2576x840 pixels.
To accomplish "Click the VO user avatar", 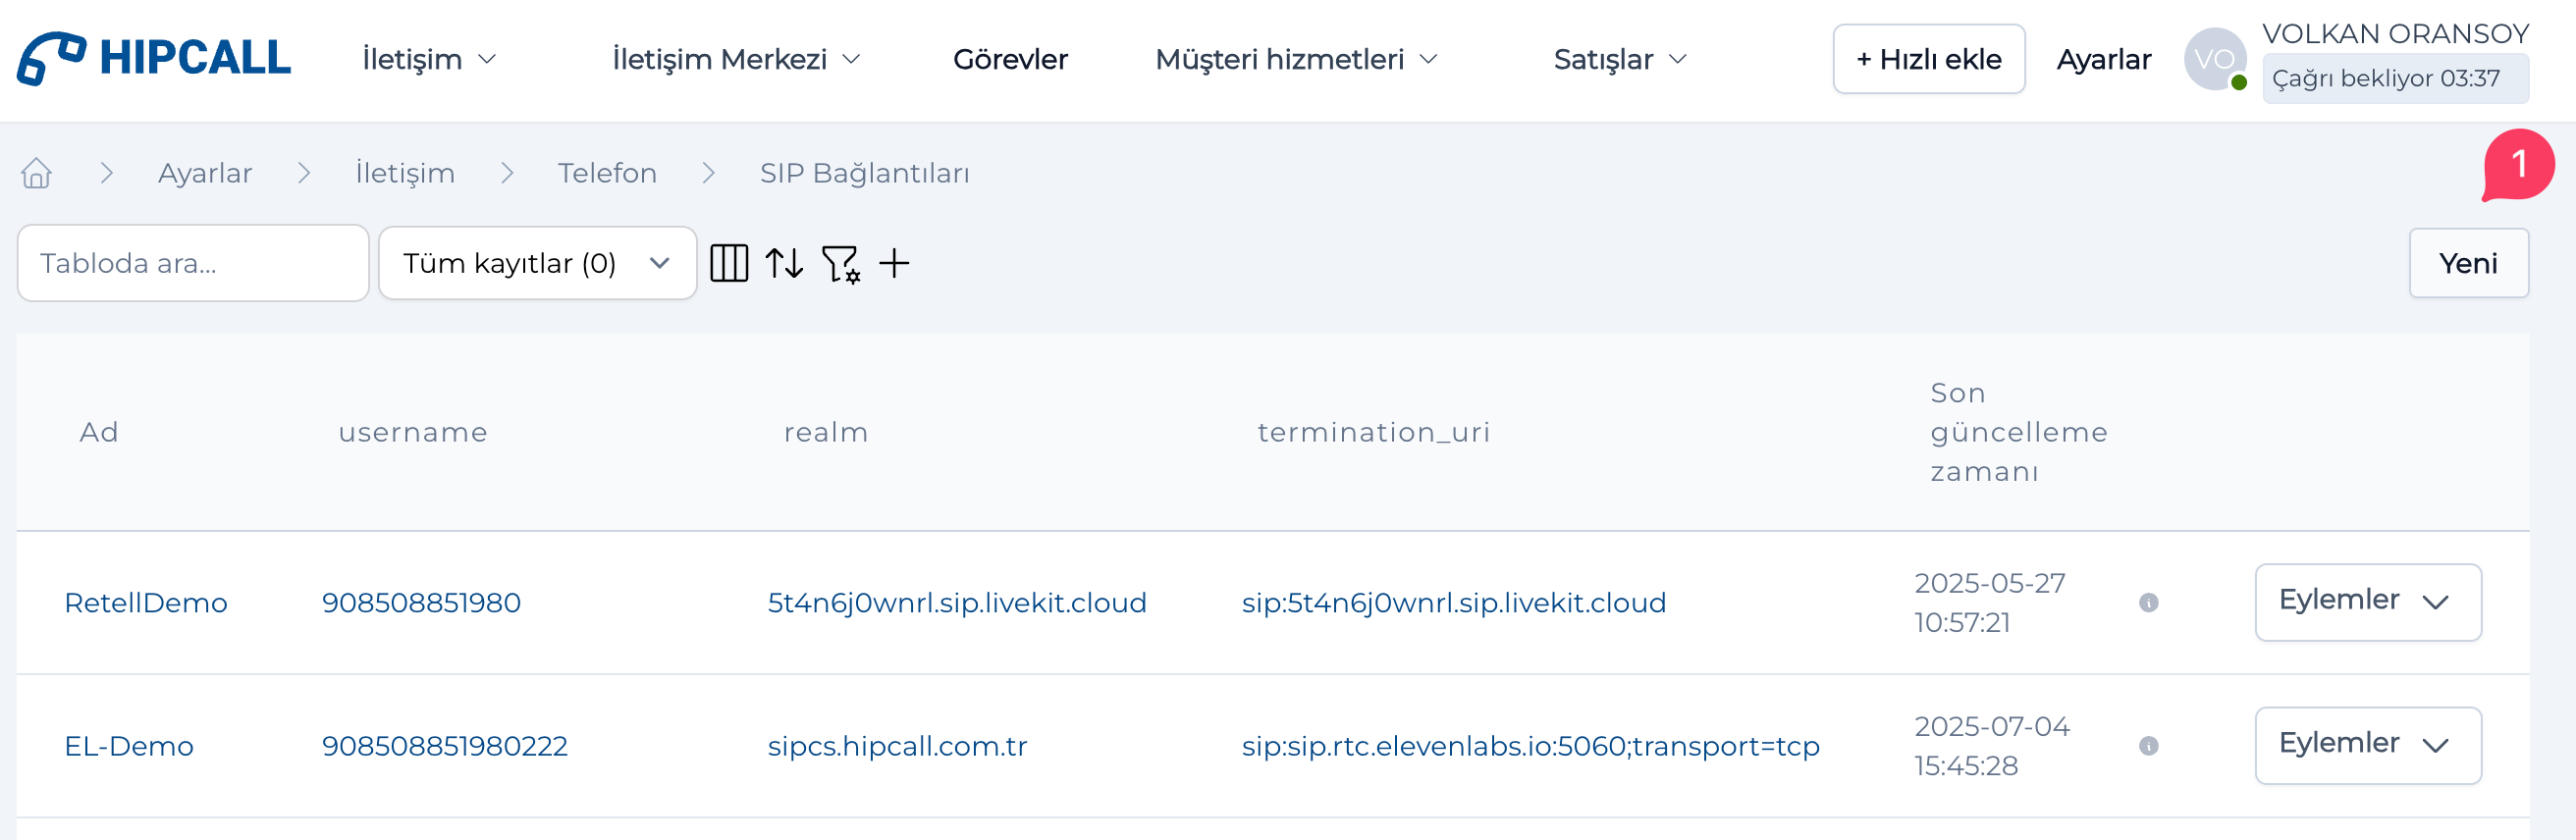I will tap(2214, 59).
